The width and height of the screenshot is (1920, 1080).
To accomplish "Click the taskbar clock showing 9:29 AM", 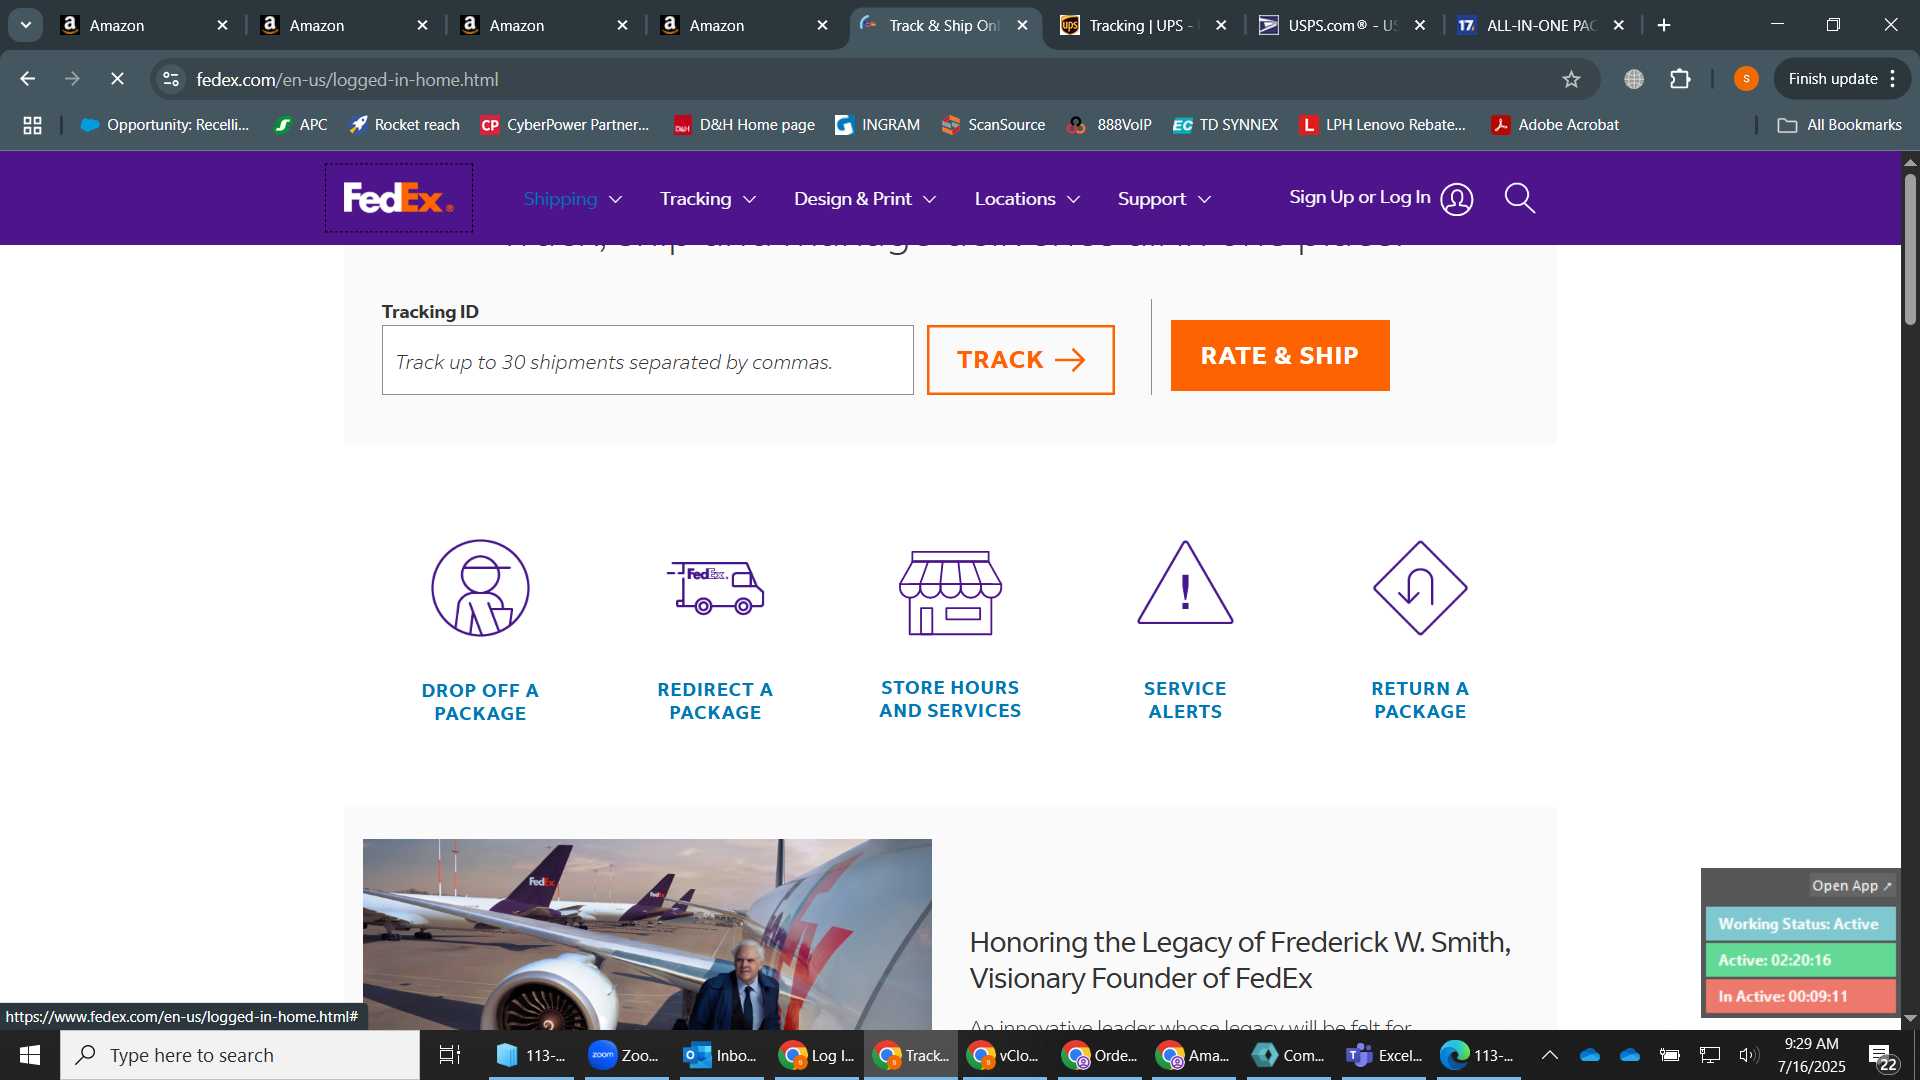I will (x=1811, y=1055).
